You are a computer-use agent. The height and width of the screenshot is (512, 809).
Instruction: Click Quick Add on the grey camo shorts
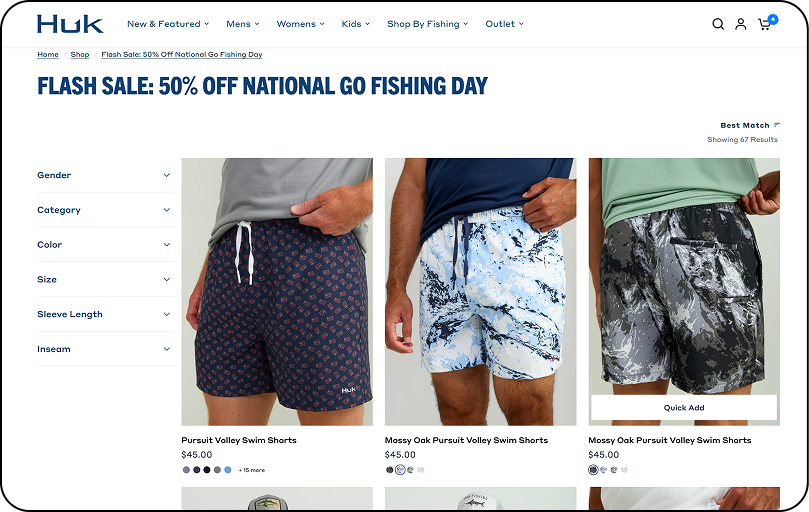(x=684, y=408)
